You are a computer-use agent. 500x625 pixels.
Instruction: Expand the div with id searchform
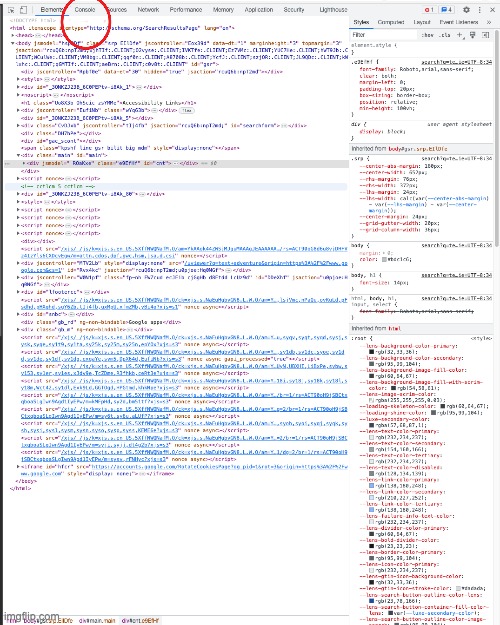pyautogui.click(x=18, y=126)
